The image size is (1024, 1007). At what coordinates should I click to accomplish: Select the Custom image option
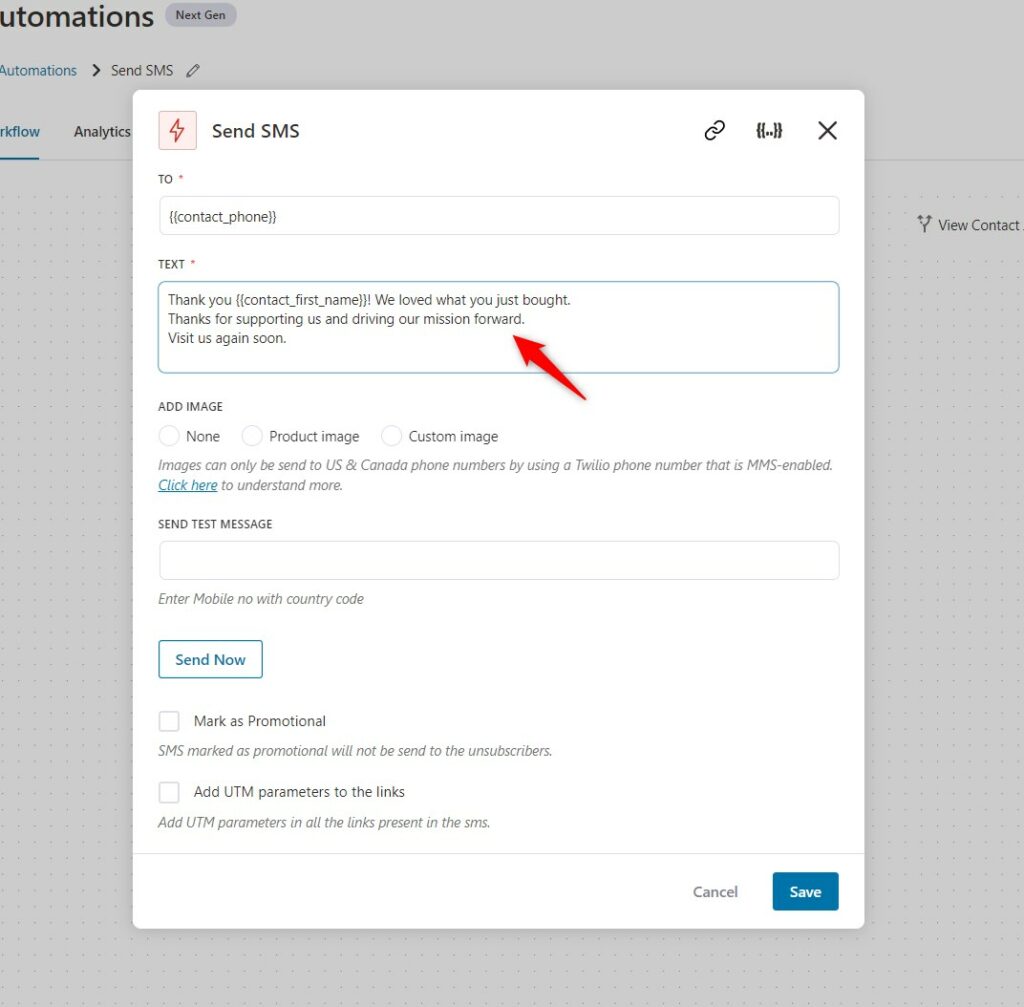click(391, 436)
